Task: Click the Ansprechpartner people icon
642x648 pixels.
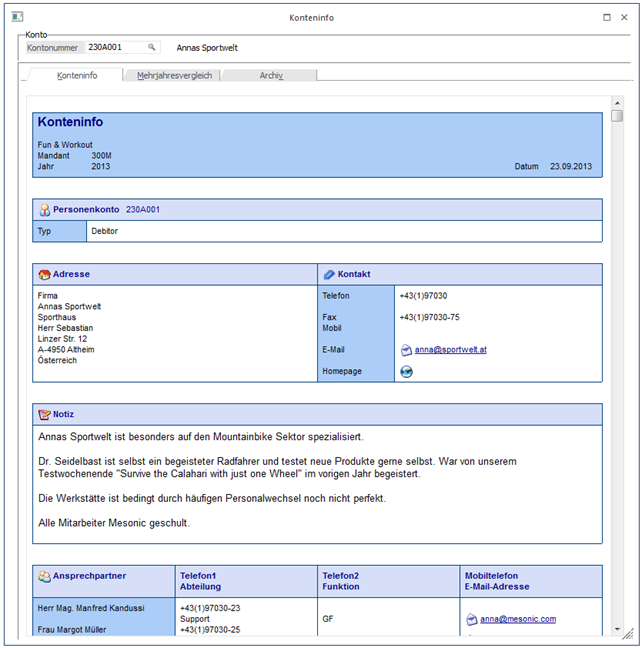Action: (44, 576)
